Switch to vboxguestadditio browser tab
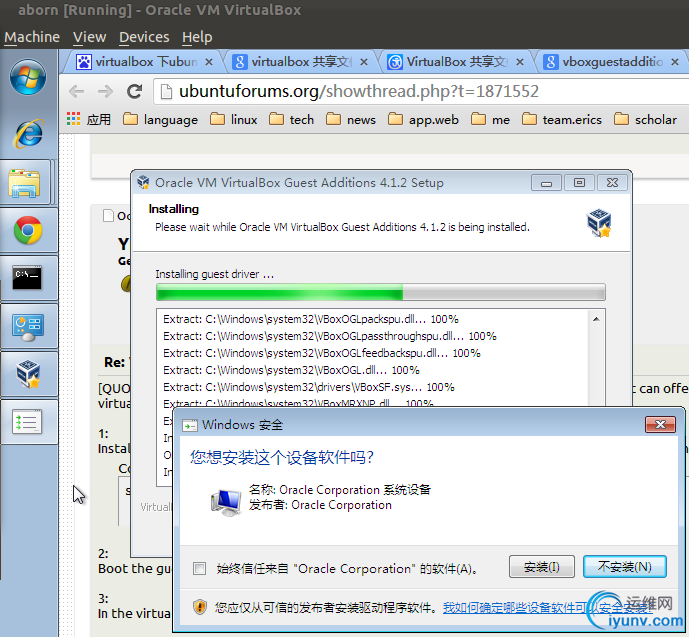The width and height of the screenshot is (689, 637). [611, 62]
